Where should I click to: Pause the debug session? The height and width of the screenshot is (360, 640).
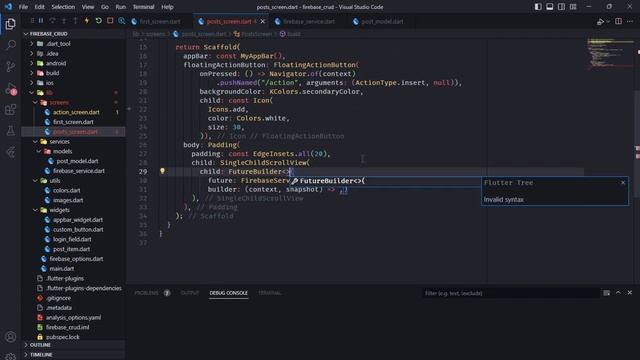(x=41, y=21)
